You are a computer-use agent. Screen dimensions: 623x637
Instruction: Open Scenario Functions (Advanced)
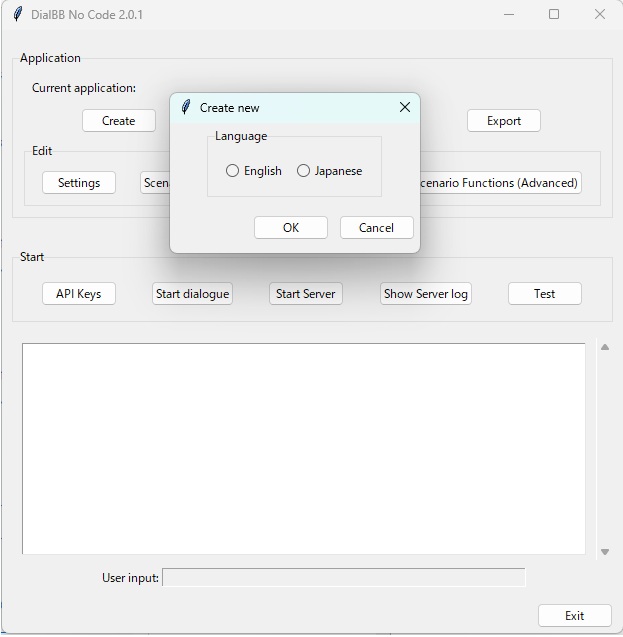(x=500, y=183)
